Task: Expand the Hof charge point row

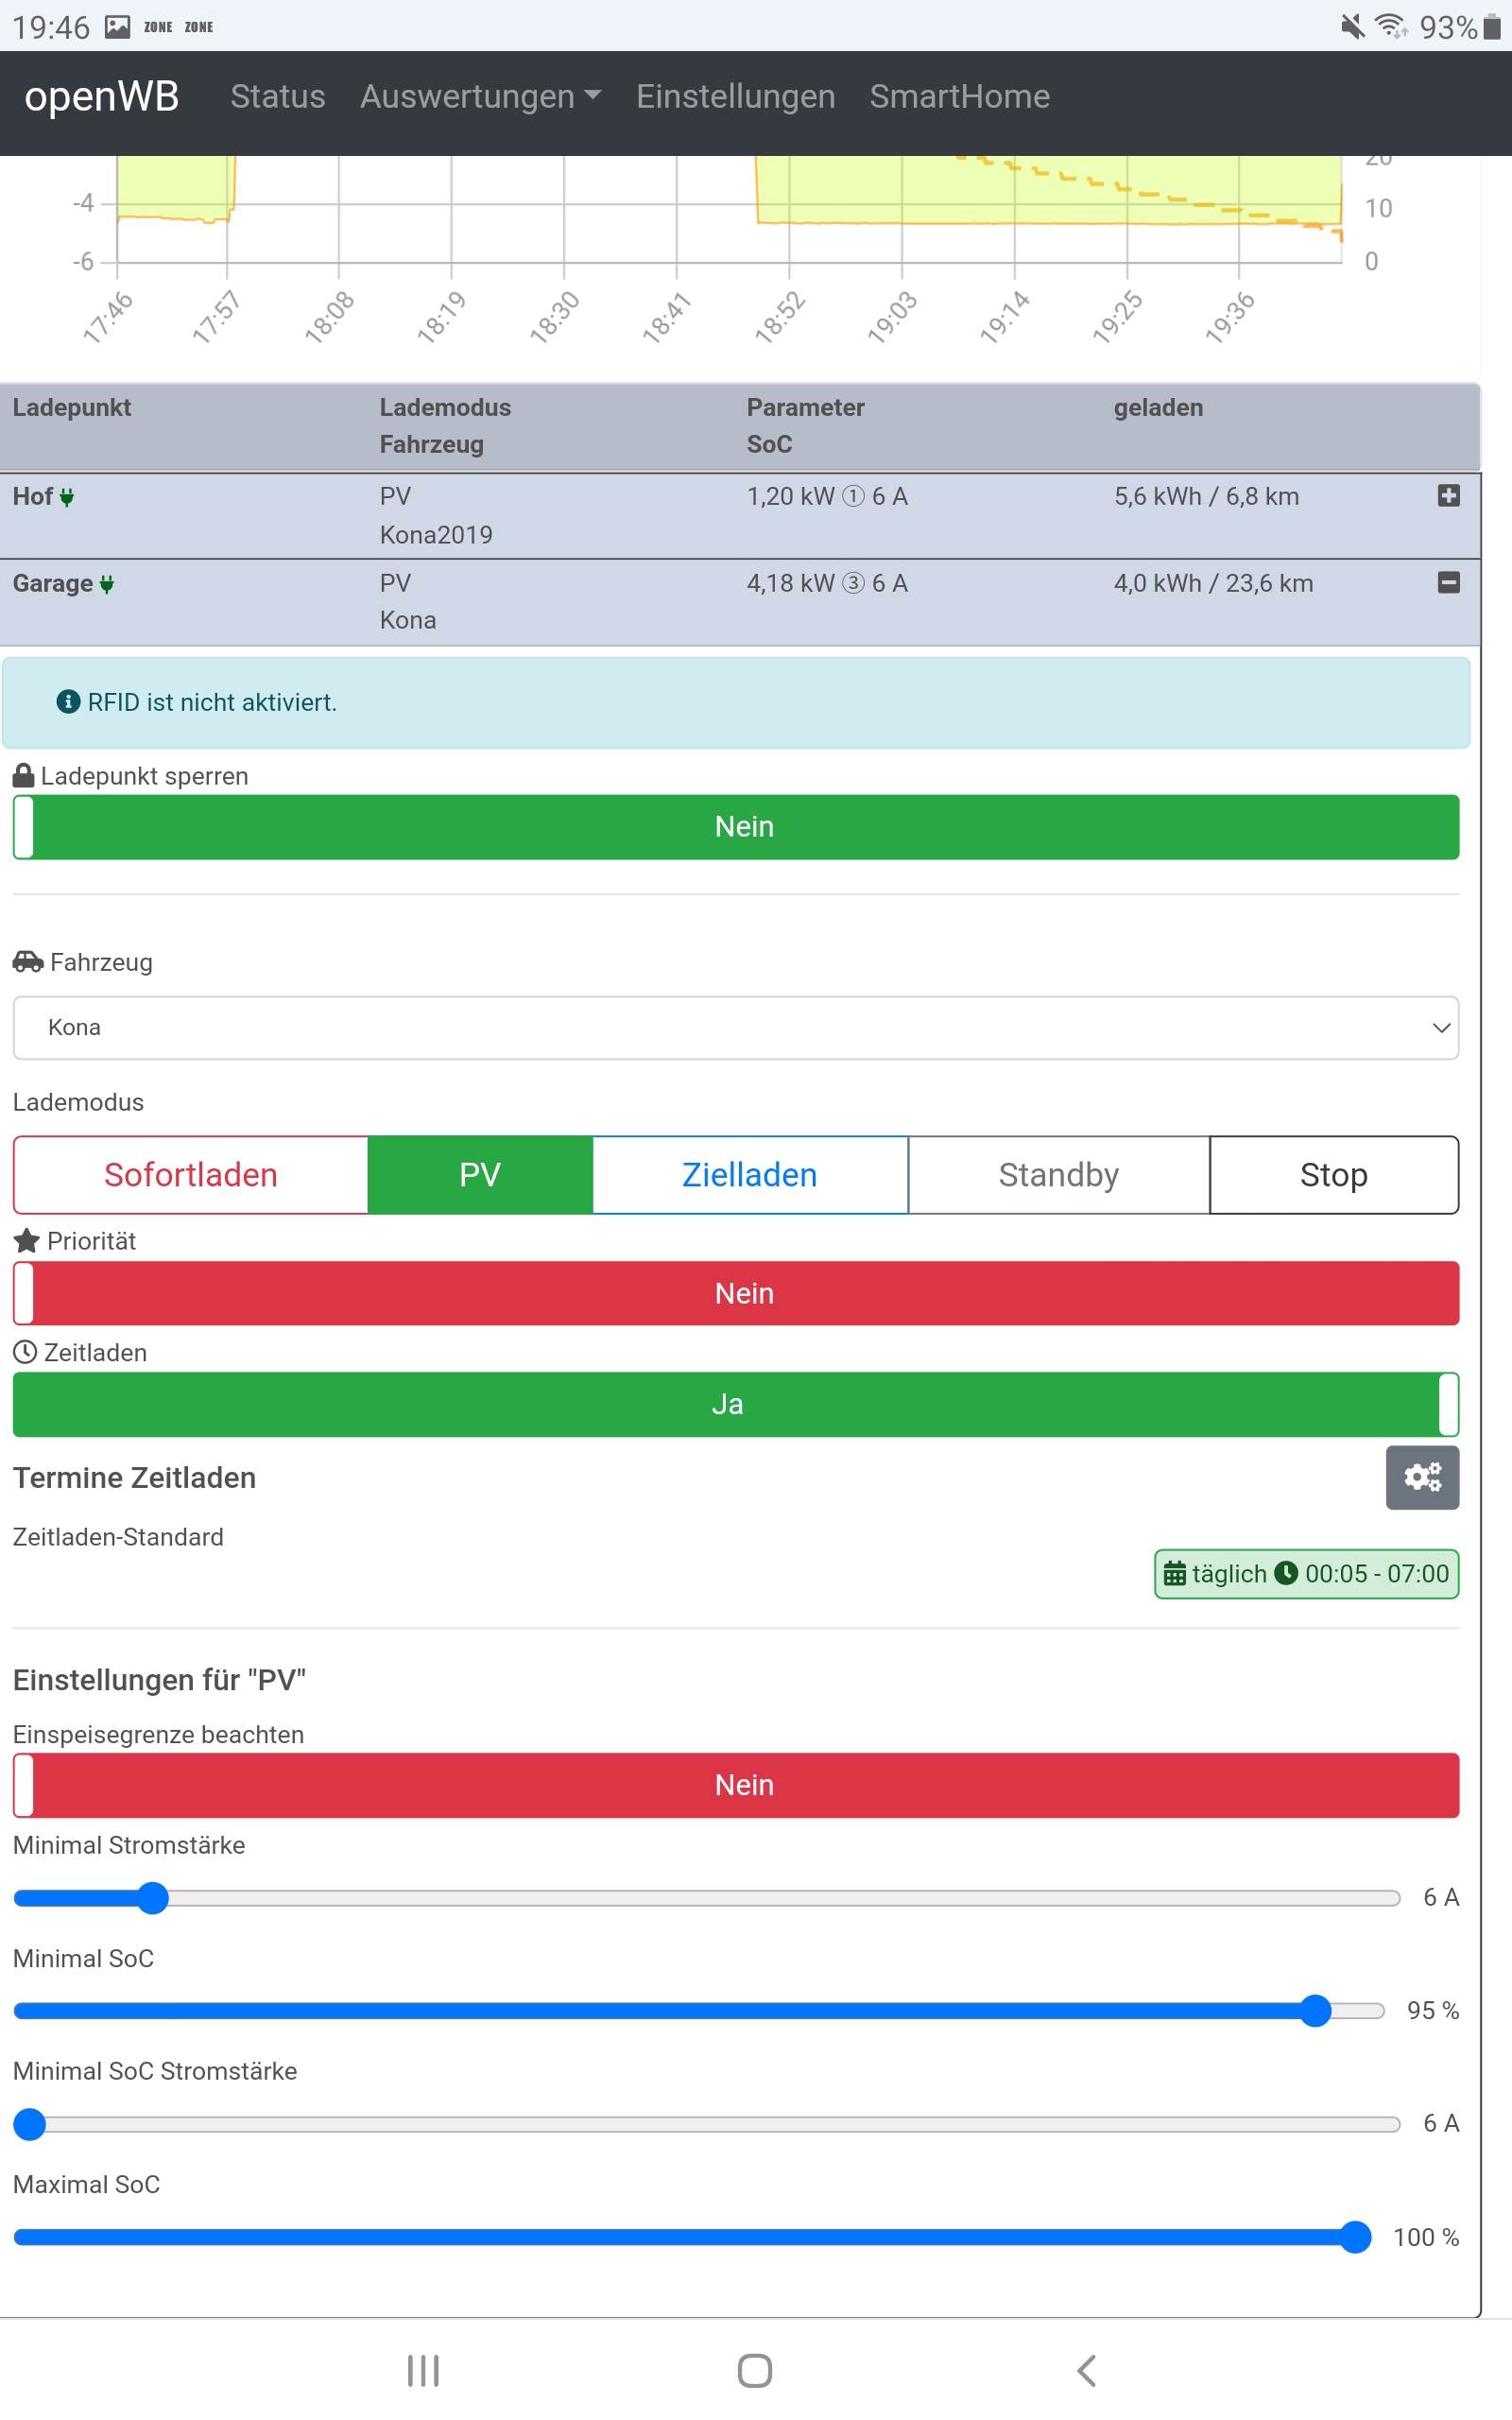Action: tap(1448, 495)
